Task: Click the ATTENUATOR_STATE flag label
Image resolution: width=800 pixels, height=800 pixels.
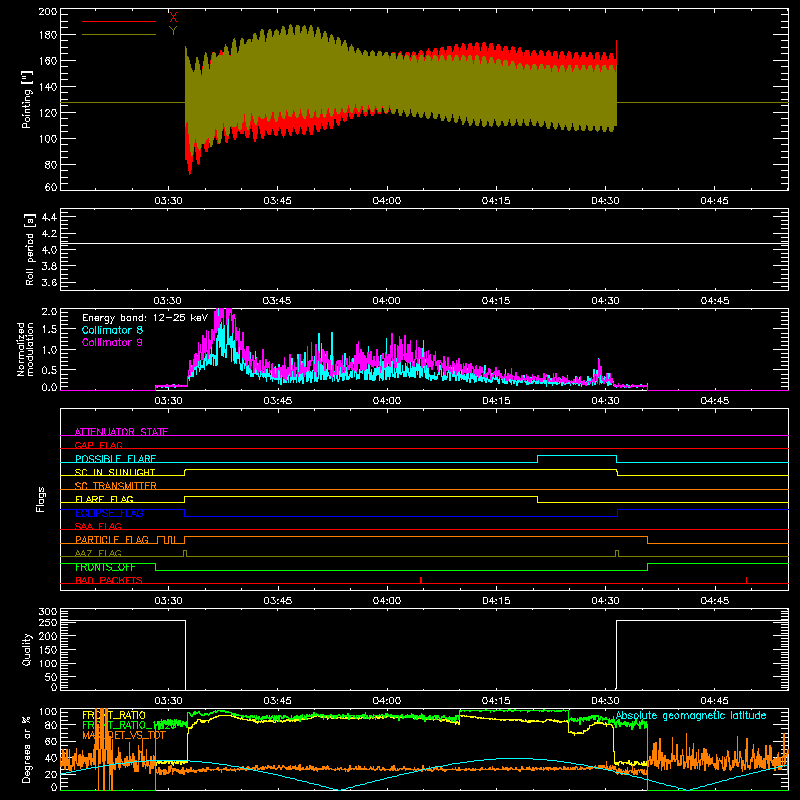Action: click(x=121, y=432)
